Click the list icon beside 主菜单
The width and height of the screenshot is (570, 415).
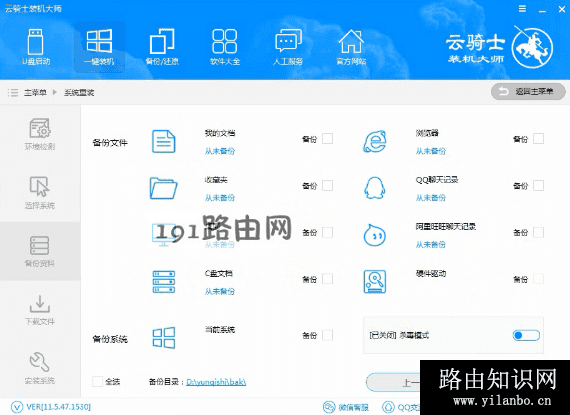click(x=13, y=93)
